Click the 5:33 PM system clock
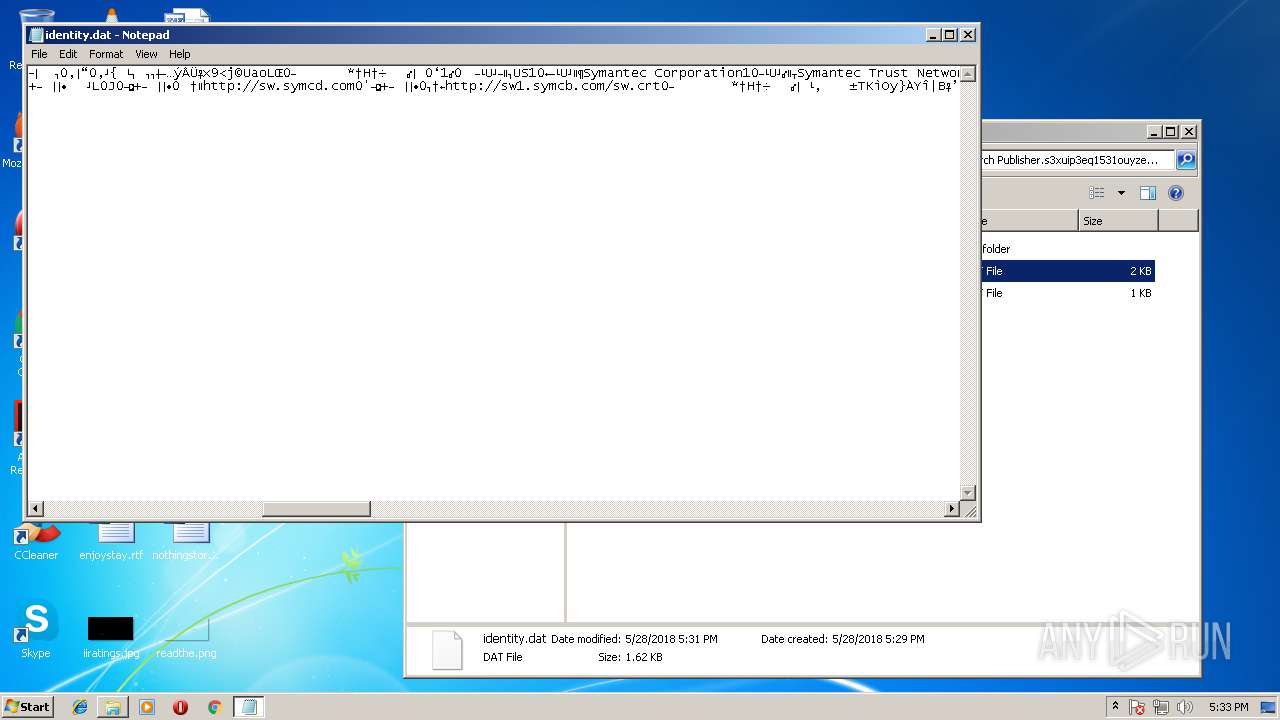Image resolution: width=1280 pixels, height=720 pixels. [x=1228, y=707]
